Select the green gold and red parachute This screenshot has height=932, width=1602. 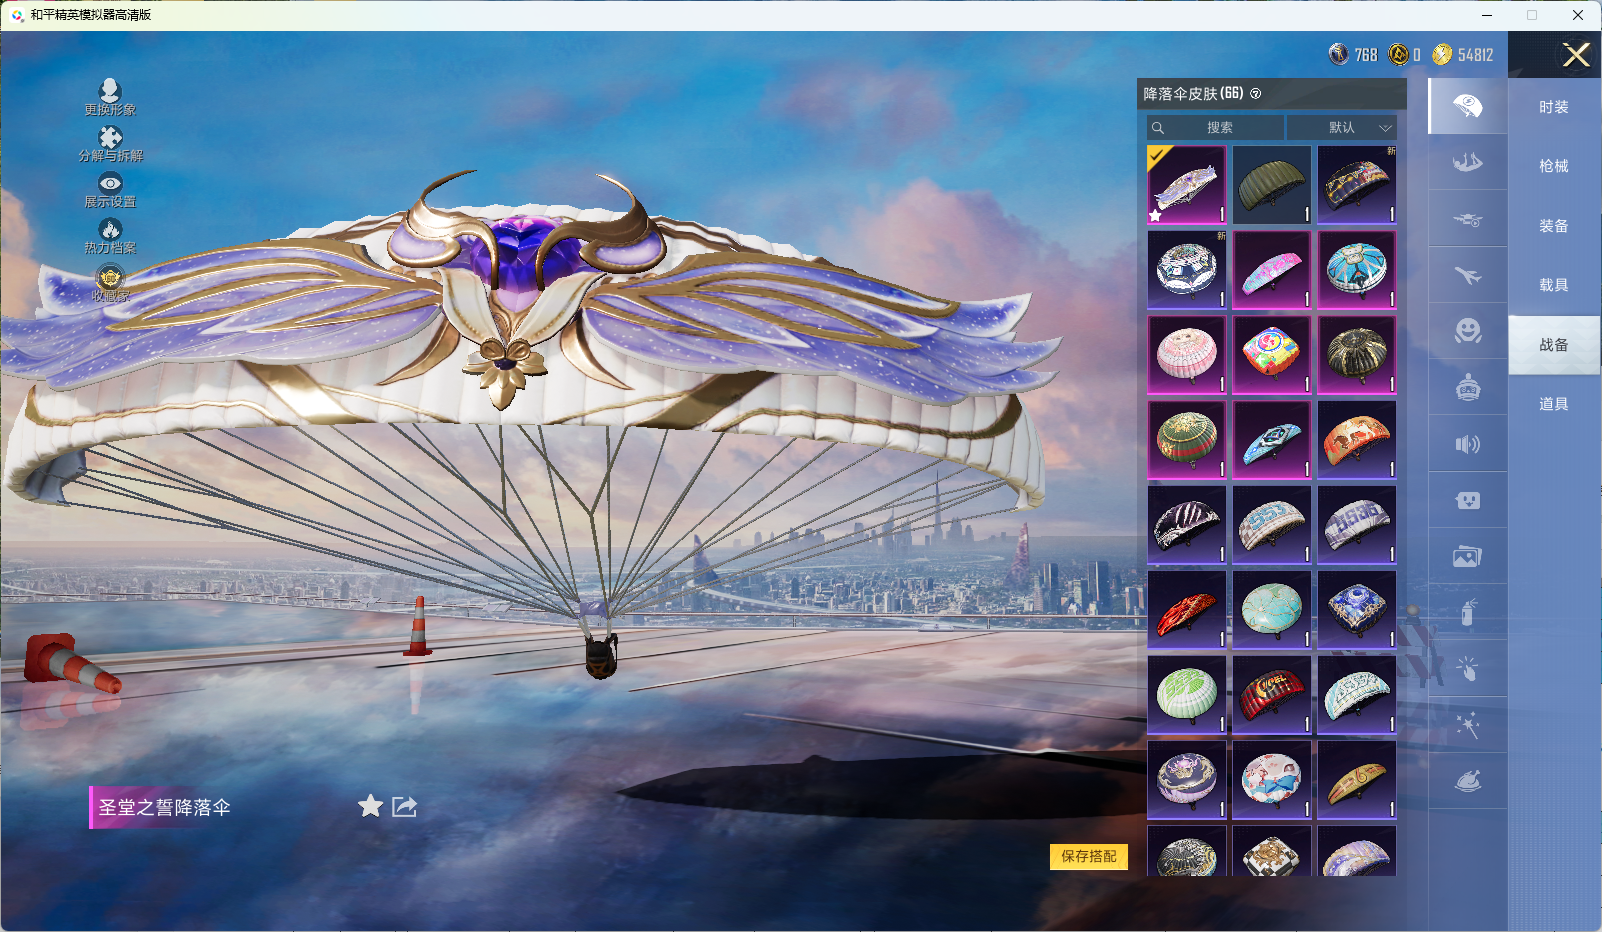click(1187, 440)
